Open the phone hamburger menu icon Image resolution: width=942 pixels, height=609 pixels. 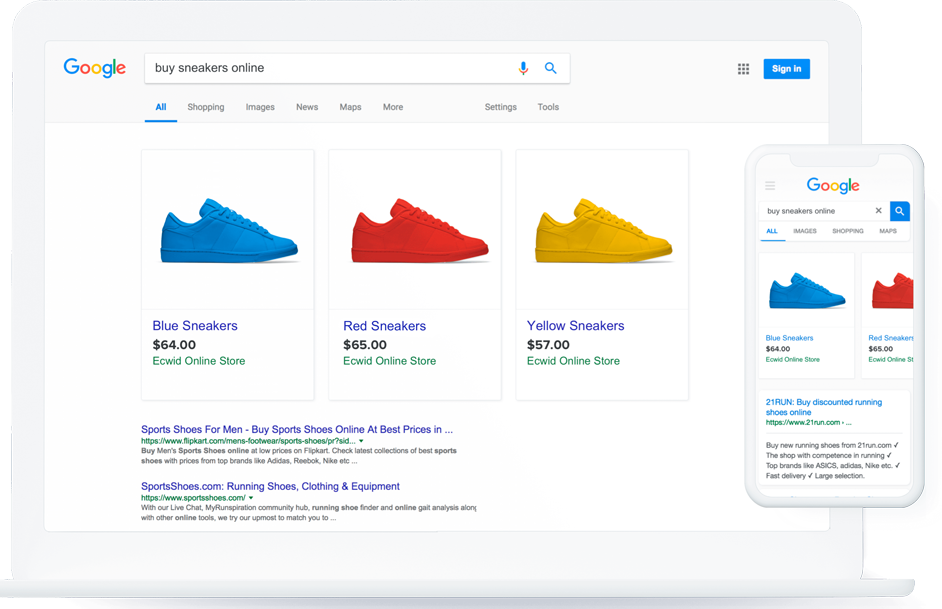(770, 186)
